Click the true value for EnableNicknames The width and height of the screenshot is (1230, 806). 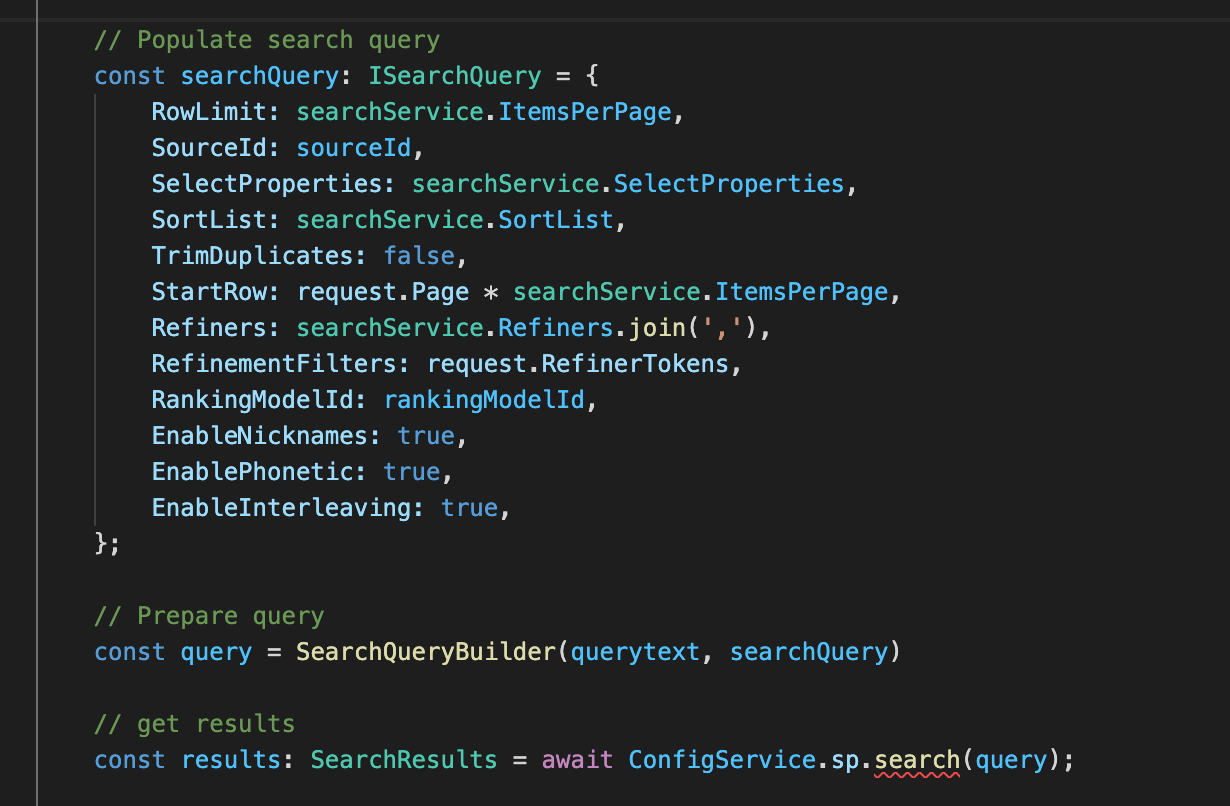pyautogui.click(x=426, y=435)
